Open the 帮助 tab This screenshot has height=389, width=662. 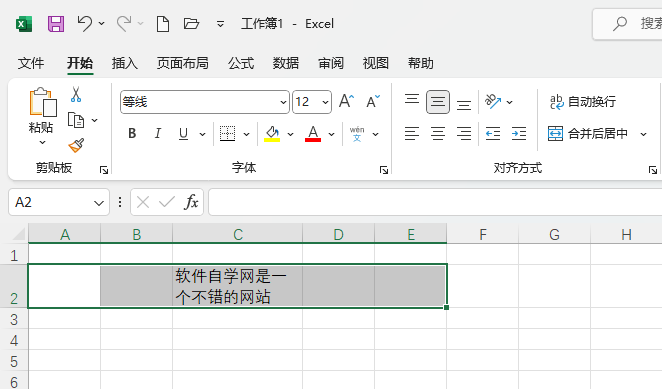pyautogui.click(x=421, y=63)
